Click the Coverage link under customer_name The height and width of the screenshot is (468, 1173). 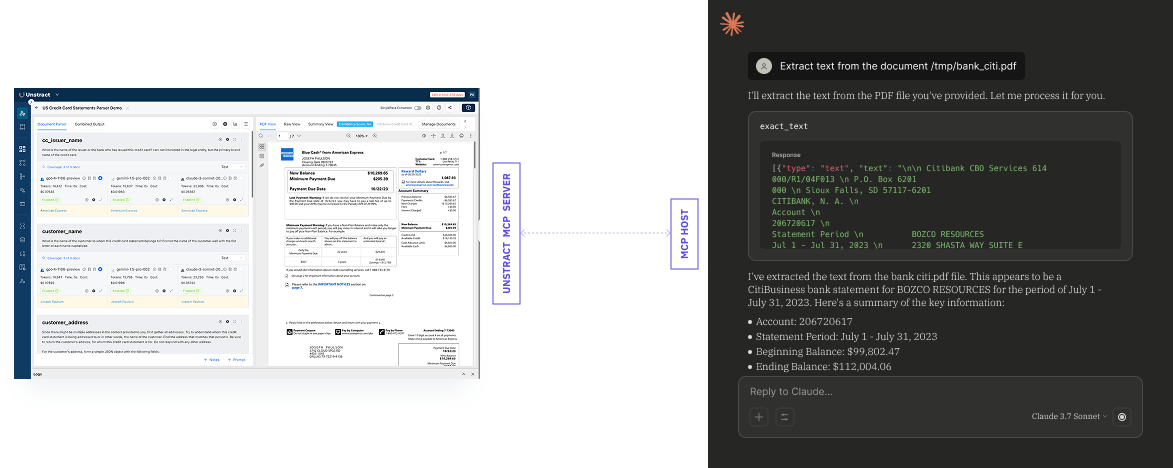coord(61,258)
